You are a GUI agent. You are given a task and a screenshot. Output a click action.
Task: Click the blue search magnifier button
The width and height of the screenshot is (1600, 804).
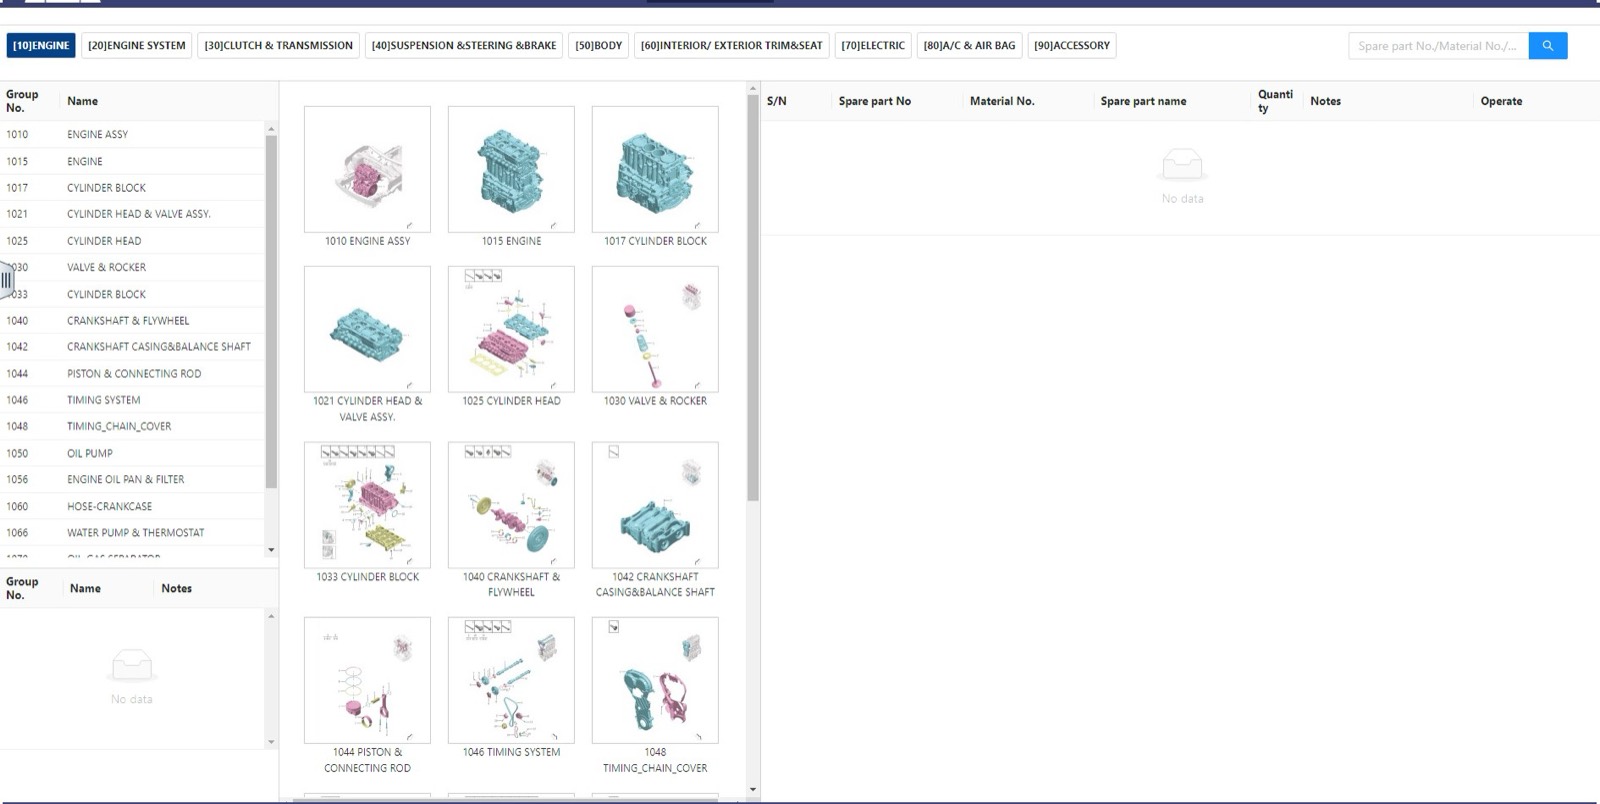pos(1547,46)
